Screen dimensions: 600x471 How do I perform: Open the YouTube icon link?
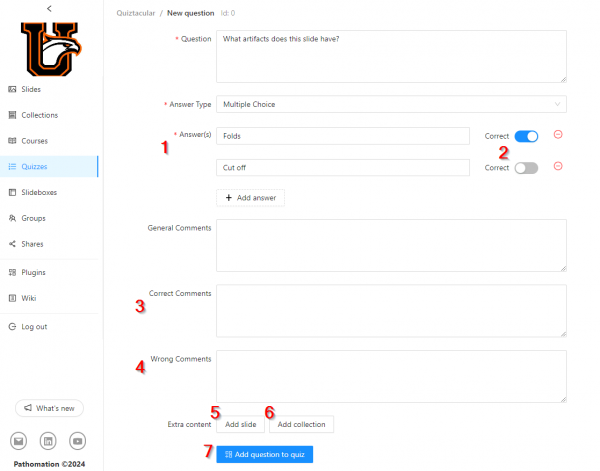coord(77,441)
